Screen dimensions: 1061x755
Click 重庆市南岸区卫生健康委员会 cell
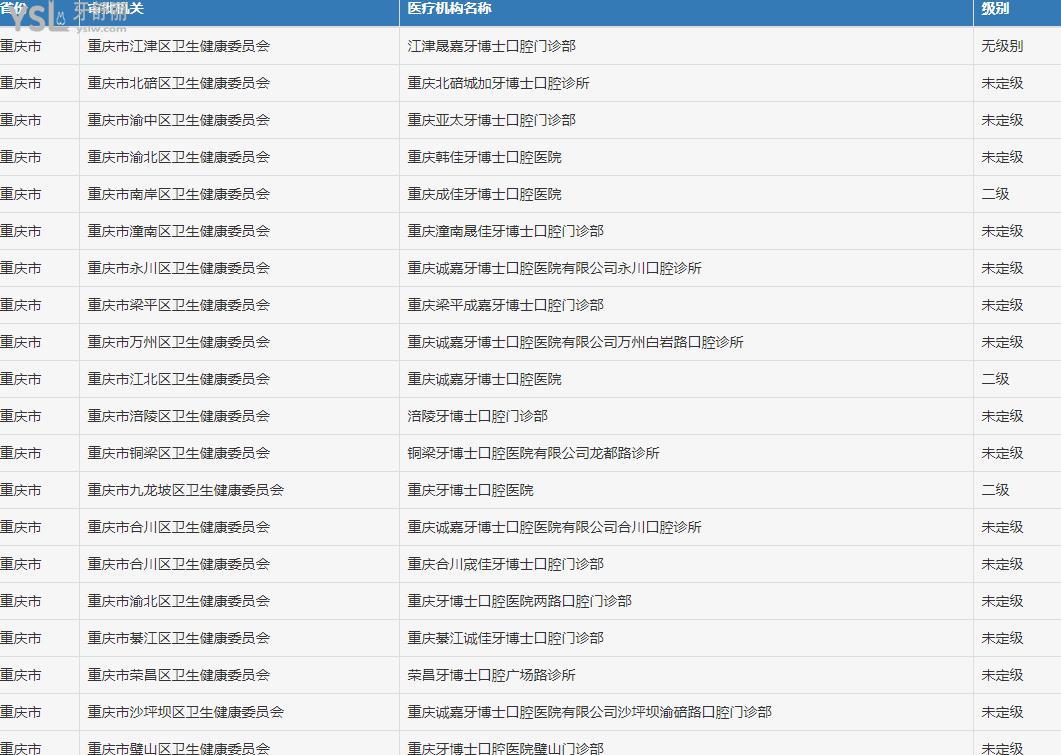tap(179, 194)
